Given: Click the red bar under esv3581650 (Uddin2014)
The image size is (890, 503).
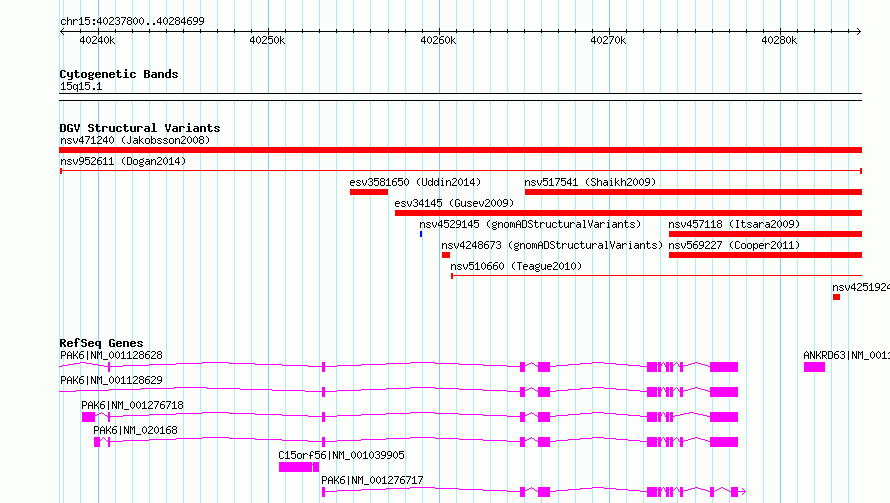Looking at the screenshot, I should coord(368,192).
